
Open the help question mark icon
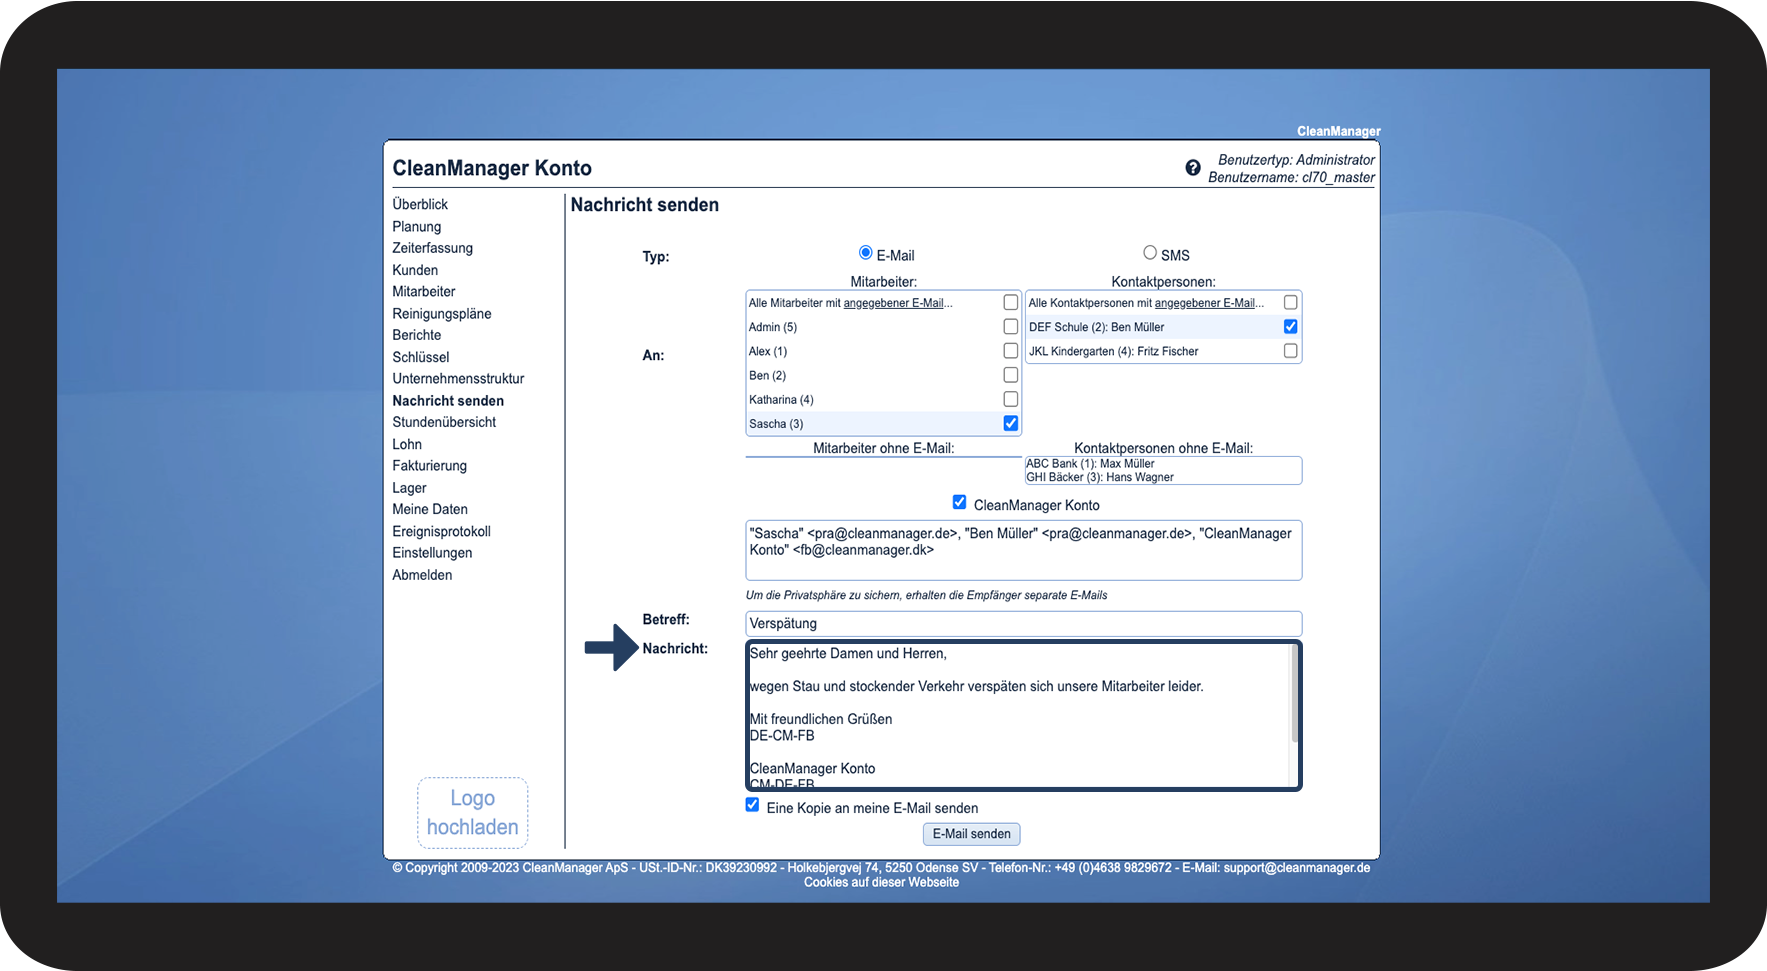(1193, 168)
